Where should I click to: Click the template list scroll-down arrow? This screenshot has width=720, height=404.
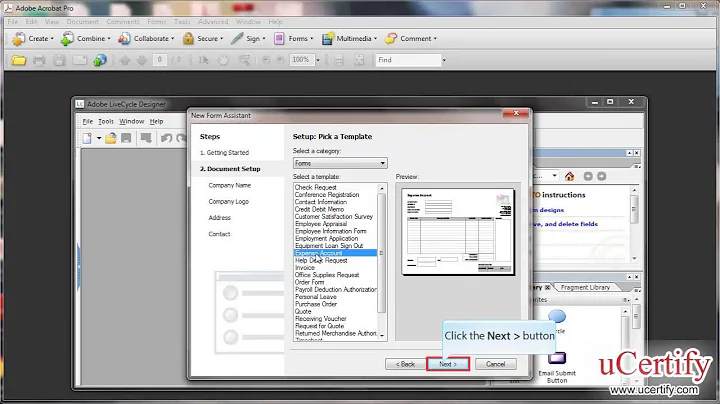[382, 336]
